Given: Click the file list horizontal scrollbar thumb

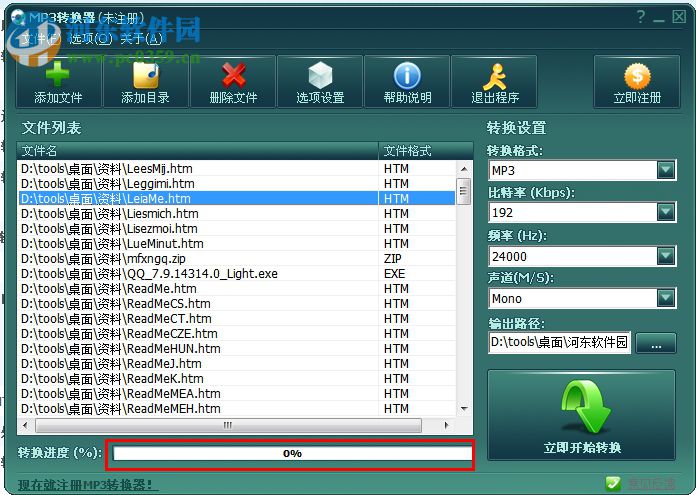Looking at the screenshot, I should click(228, 425).
